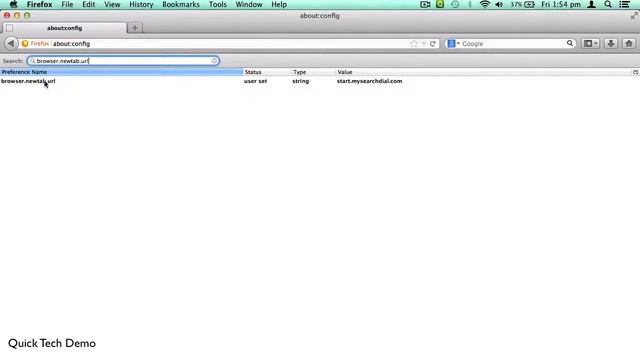The image size is (640, 360).
Task: Click the Back navigation arrow button
Action: point(11,43)
